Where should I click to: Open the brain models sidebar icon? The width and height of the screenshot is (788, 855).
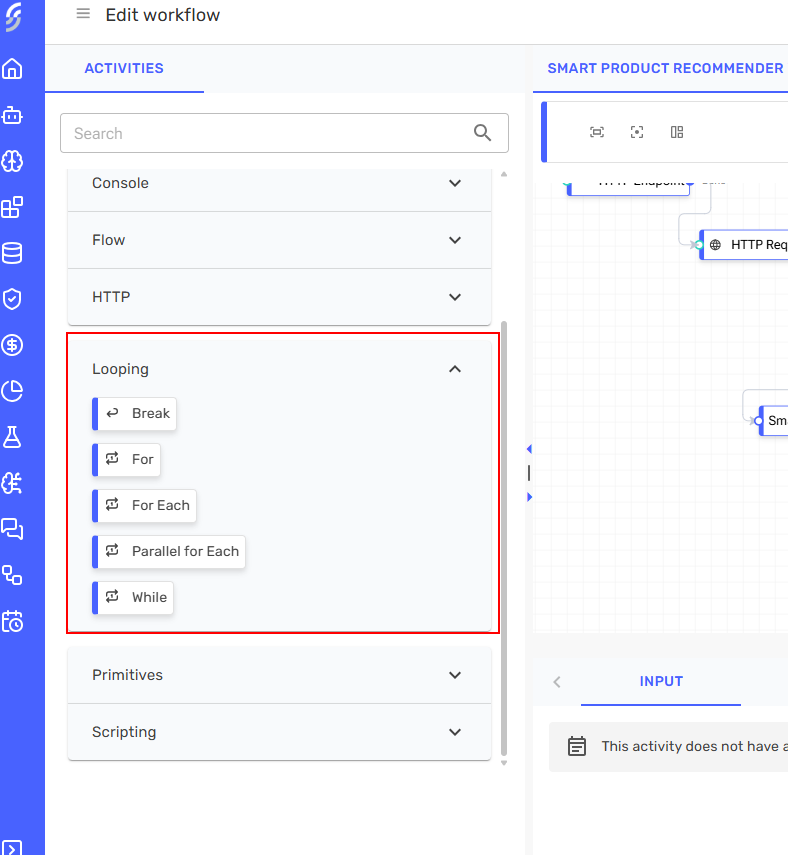tap(12, 161)
